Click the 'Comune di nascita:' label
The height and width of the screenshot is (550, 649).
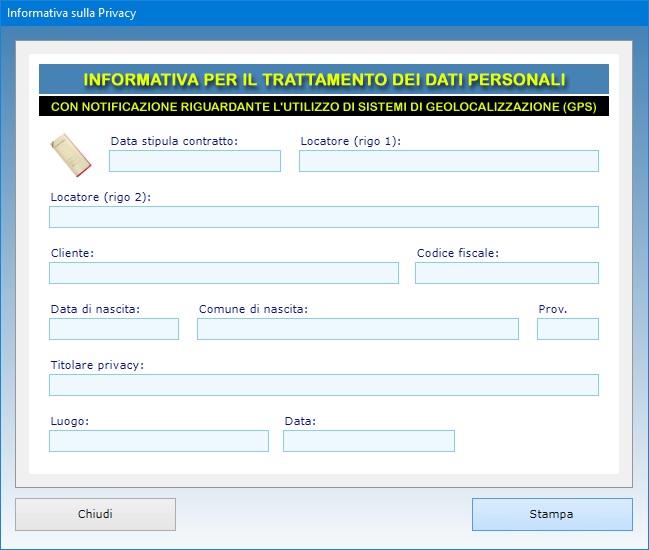[x=253, y=309]
